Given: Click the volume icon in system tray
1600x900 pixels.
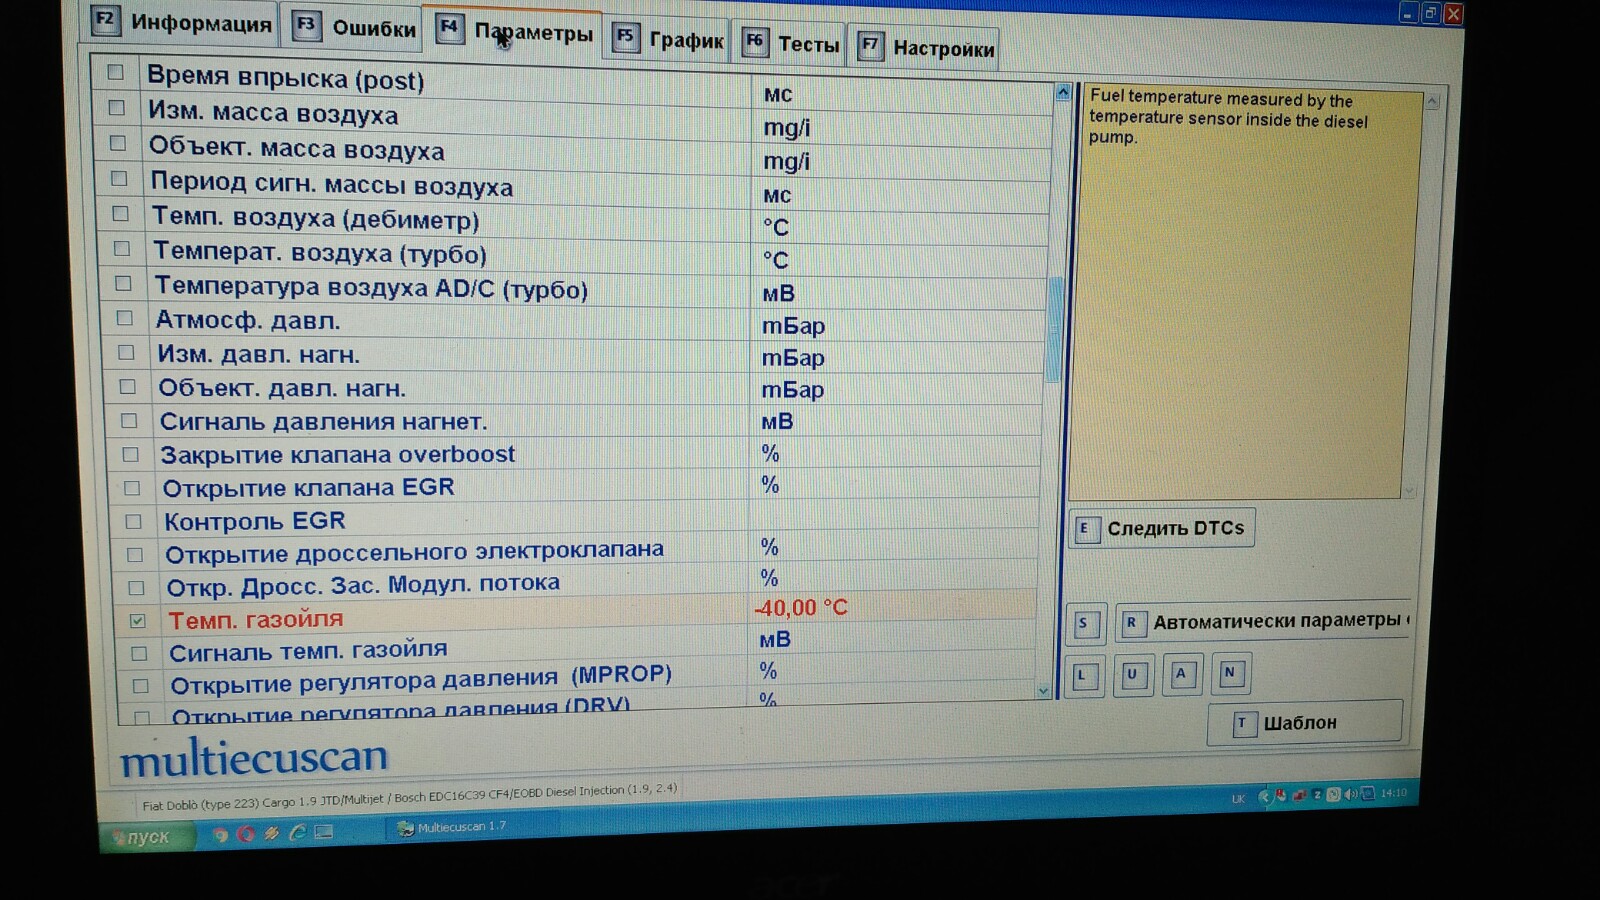Looking at the screenshot, I should point(1349,794).
